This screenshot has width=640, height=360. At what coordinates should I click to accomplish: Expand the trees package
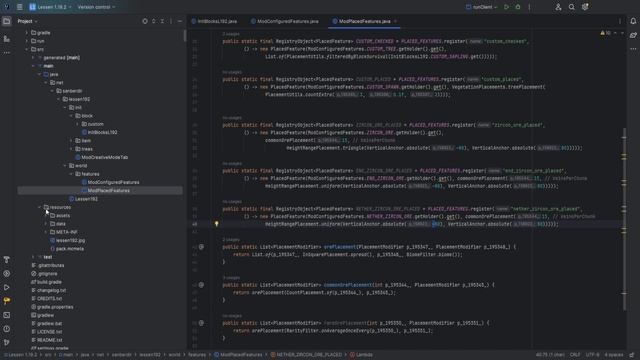coord(71,149)
